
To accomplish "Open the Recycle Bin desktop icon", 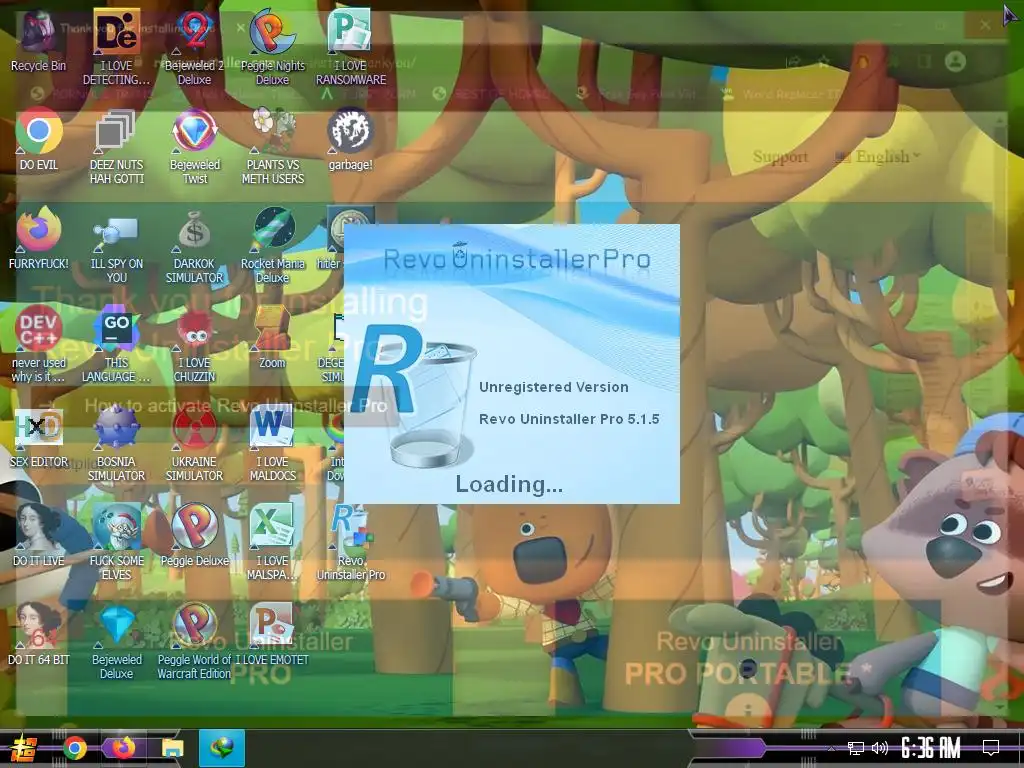I will click(x=39, y=41).
